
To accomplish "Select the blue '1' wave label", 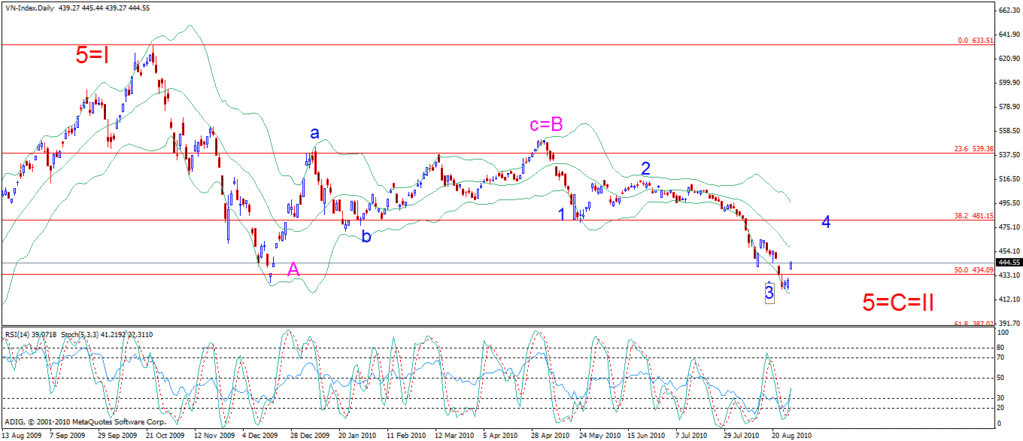I will [x=562, y=214].
